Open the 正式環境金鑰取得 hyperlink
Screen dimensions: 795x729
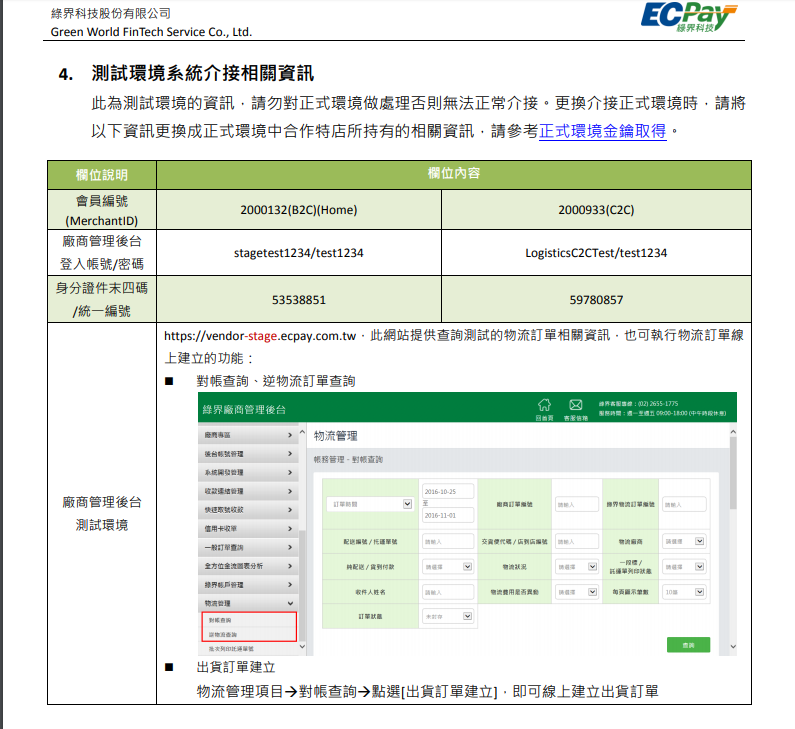pos(602,131)
